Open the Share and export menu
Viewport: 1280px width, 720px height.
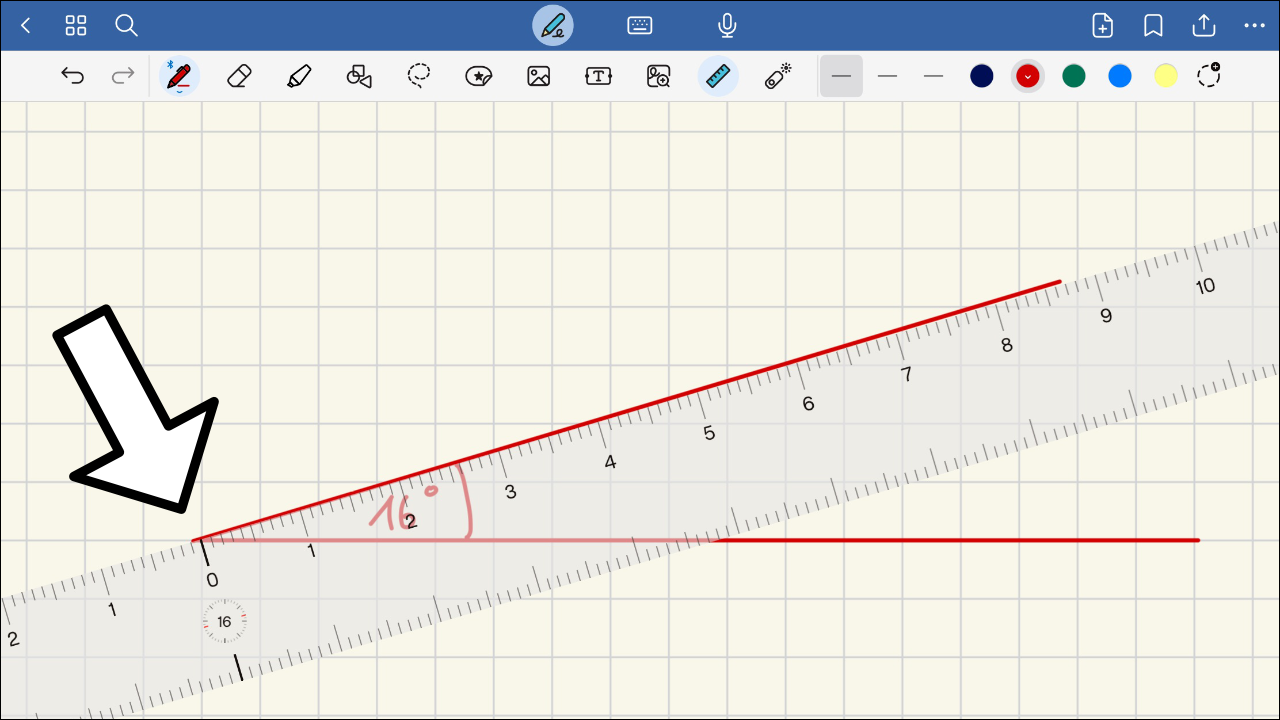tap(1204, 26)
